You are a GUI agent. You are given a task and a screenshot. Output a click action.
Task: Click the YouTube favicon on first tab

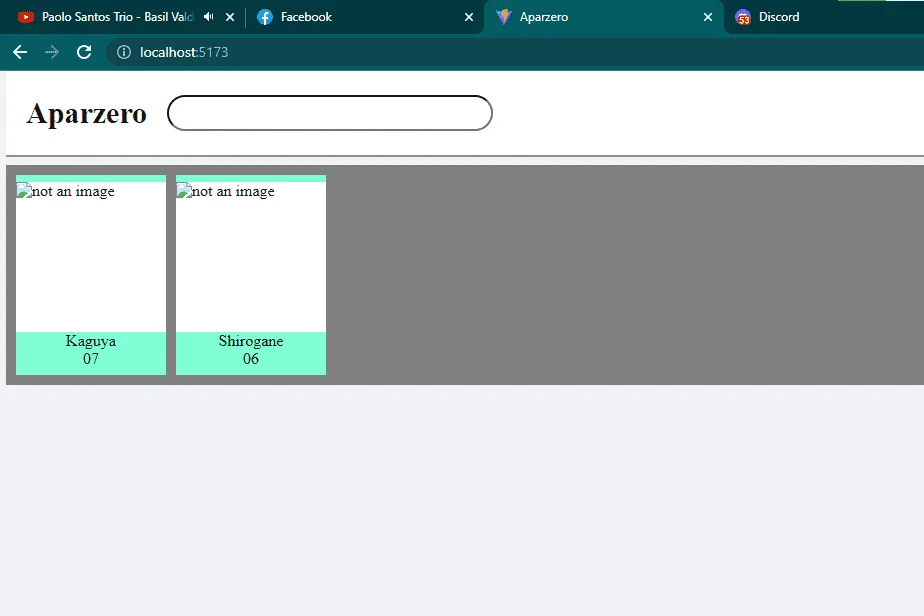coord(26,17)
